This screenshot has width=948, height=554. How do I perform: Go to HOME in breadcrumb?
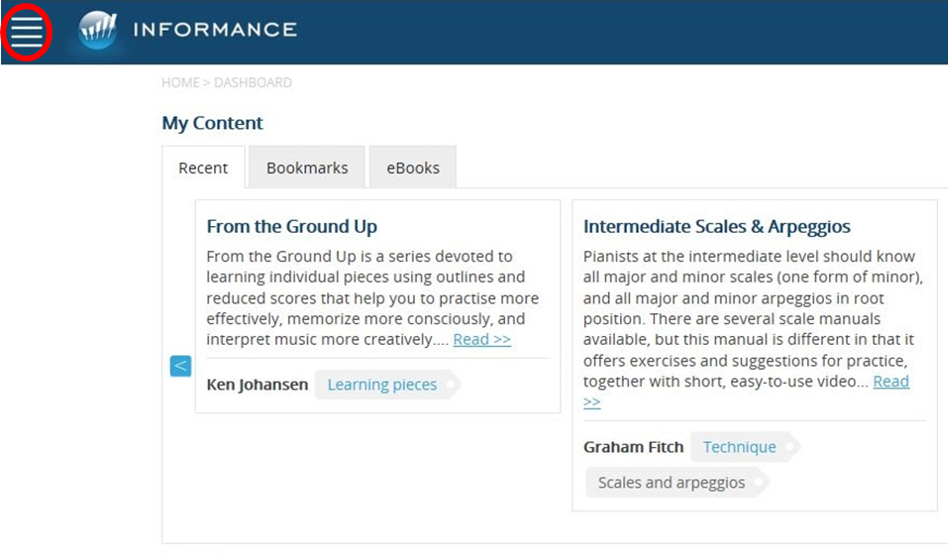(180, 82)
